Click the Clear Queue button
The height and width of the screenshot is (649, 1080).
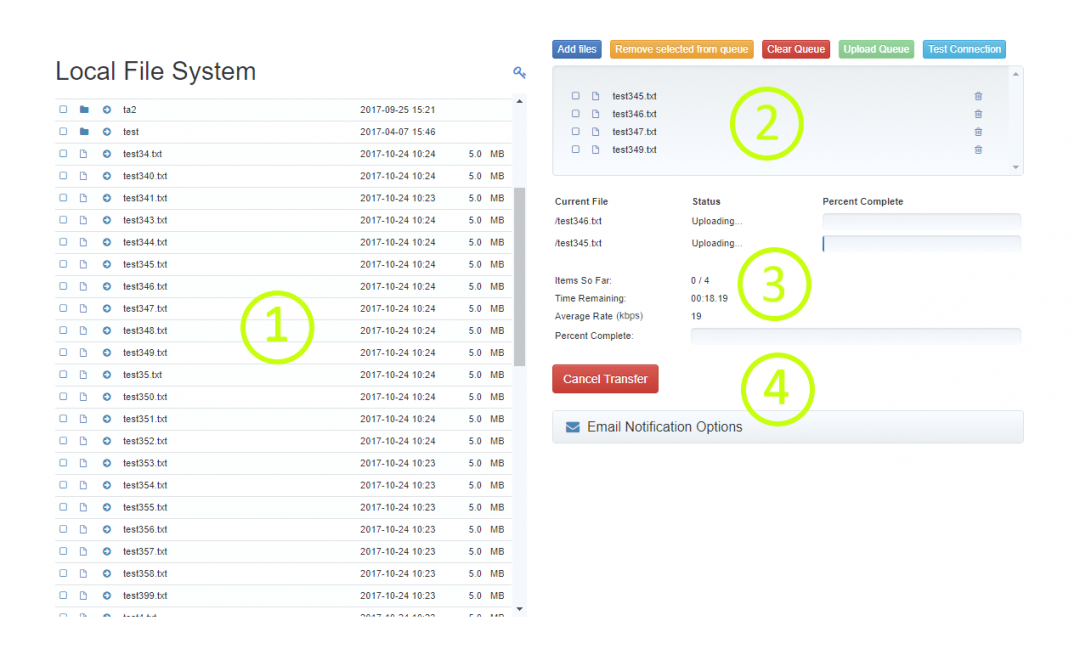click(x=795, y=49)
